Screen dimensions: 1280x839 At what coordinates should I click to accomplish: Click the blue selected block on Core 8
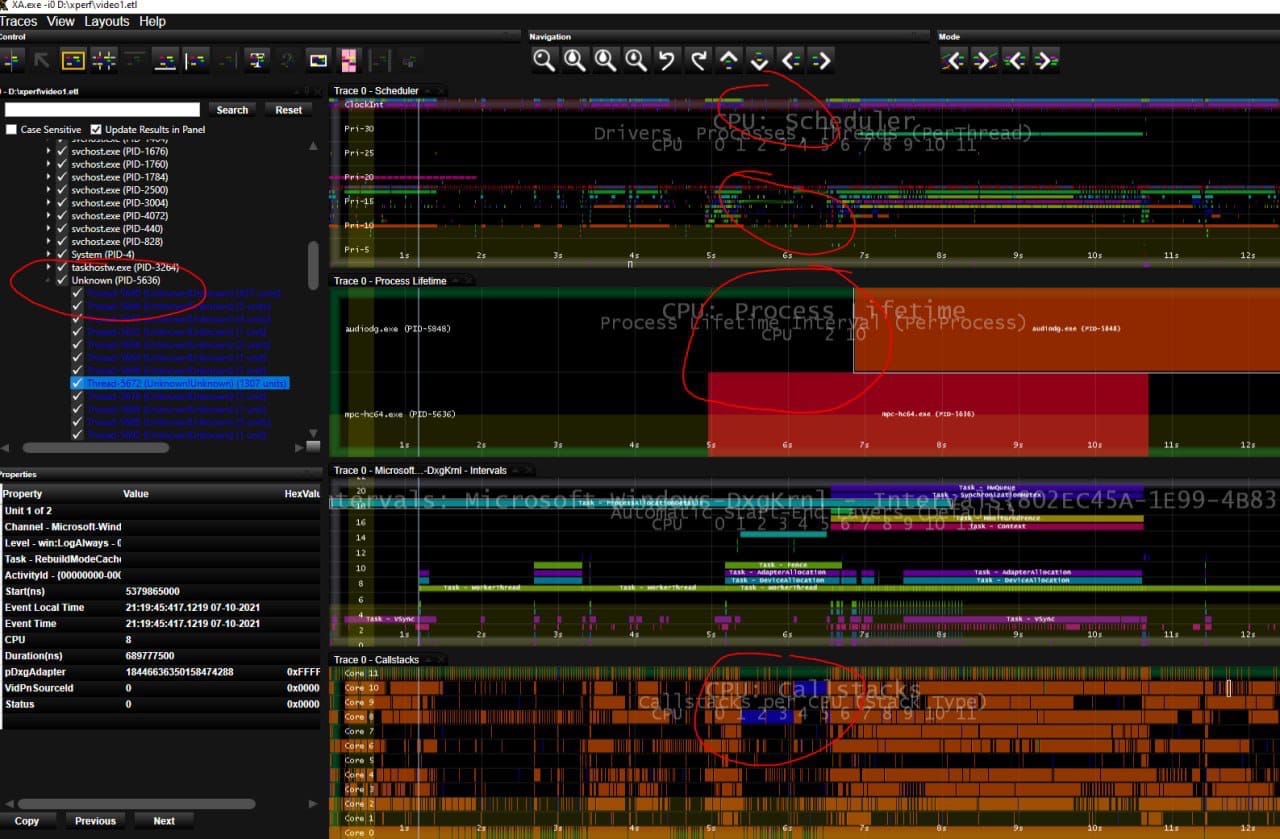(x=768, y=716)
